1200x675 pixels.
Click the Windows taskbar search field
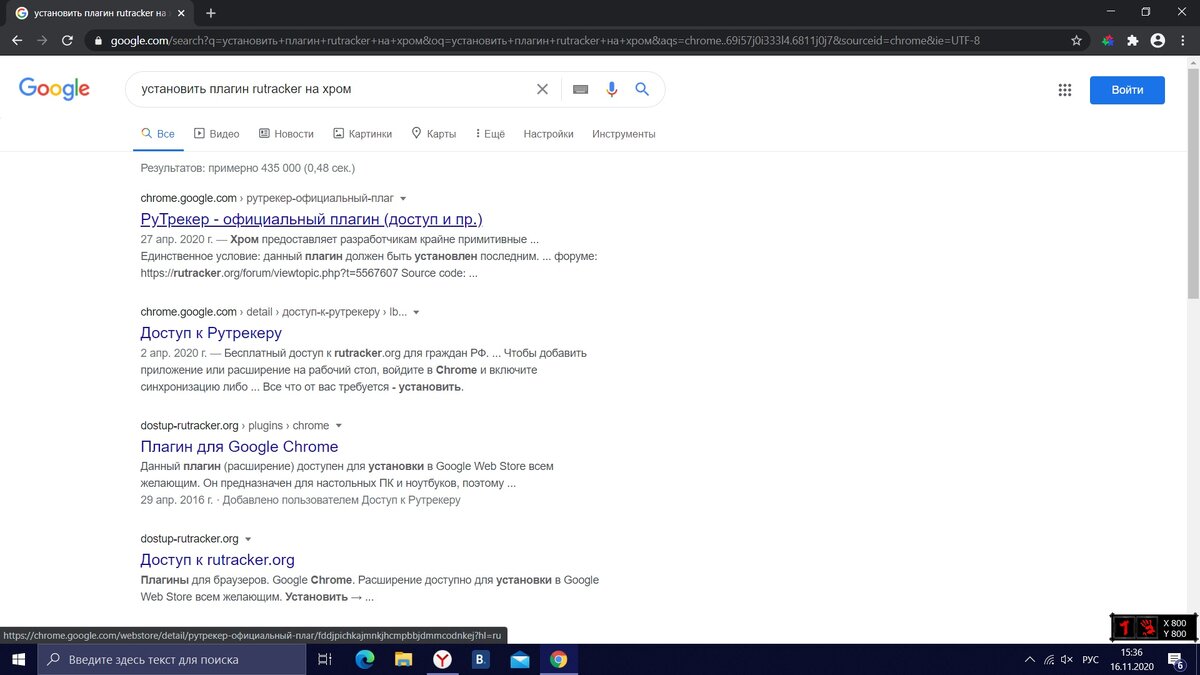coord(171,659)
